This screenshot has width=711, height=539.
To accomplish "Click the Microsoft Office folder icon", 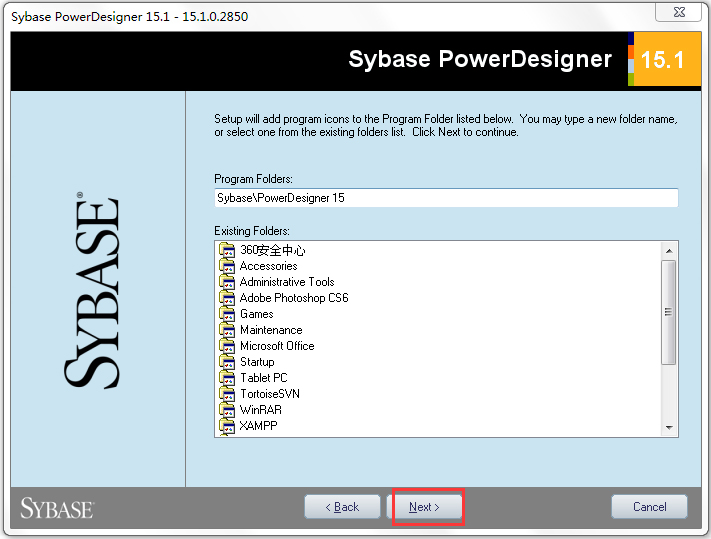I will pyautogui.click(x=227, y=346).
